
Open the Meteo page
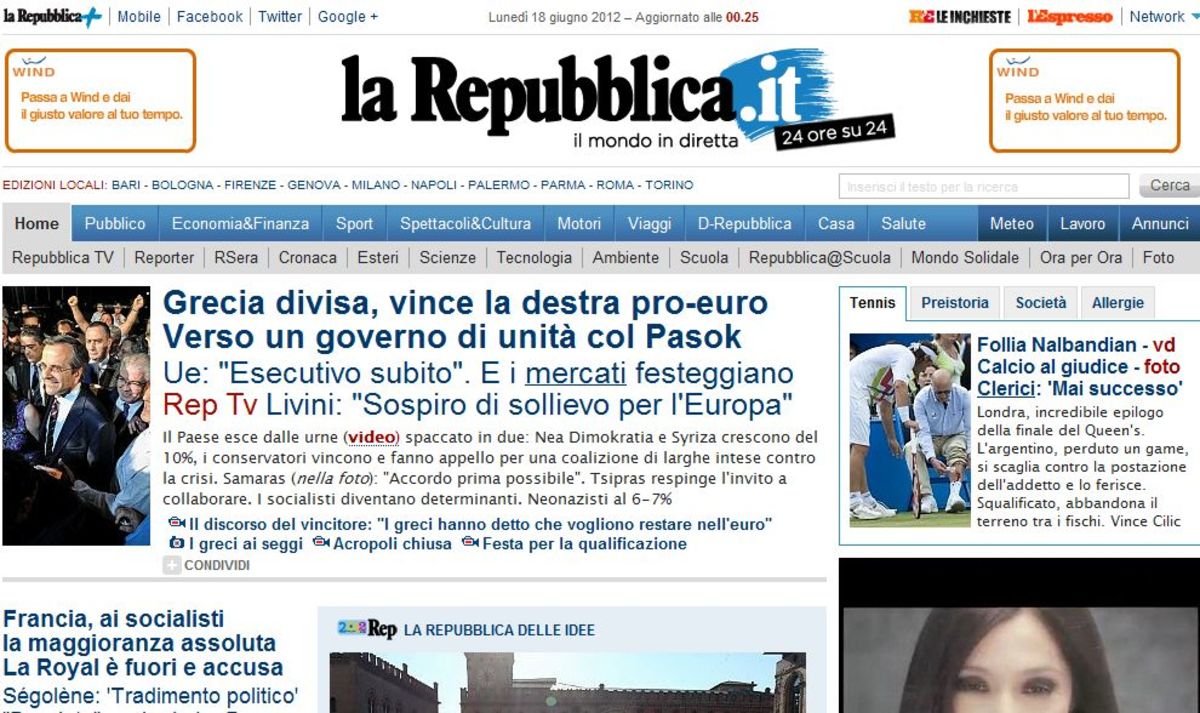pyautogui.click(x=1012, y=224)
